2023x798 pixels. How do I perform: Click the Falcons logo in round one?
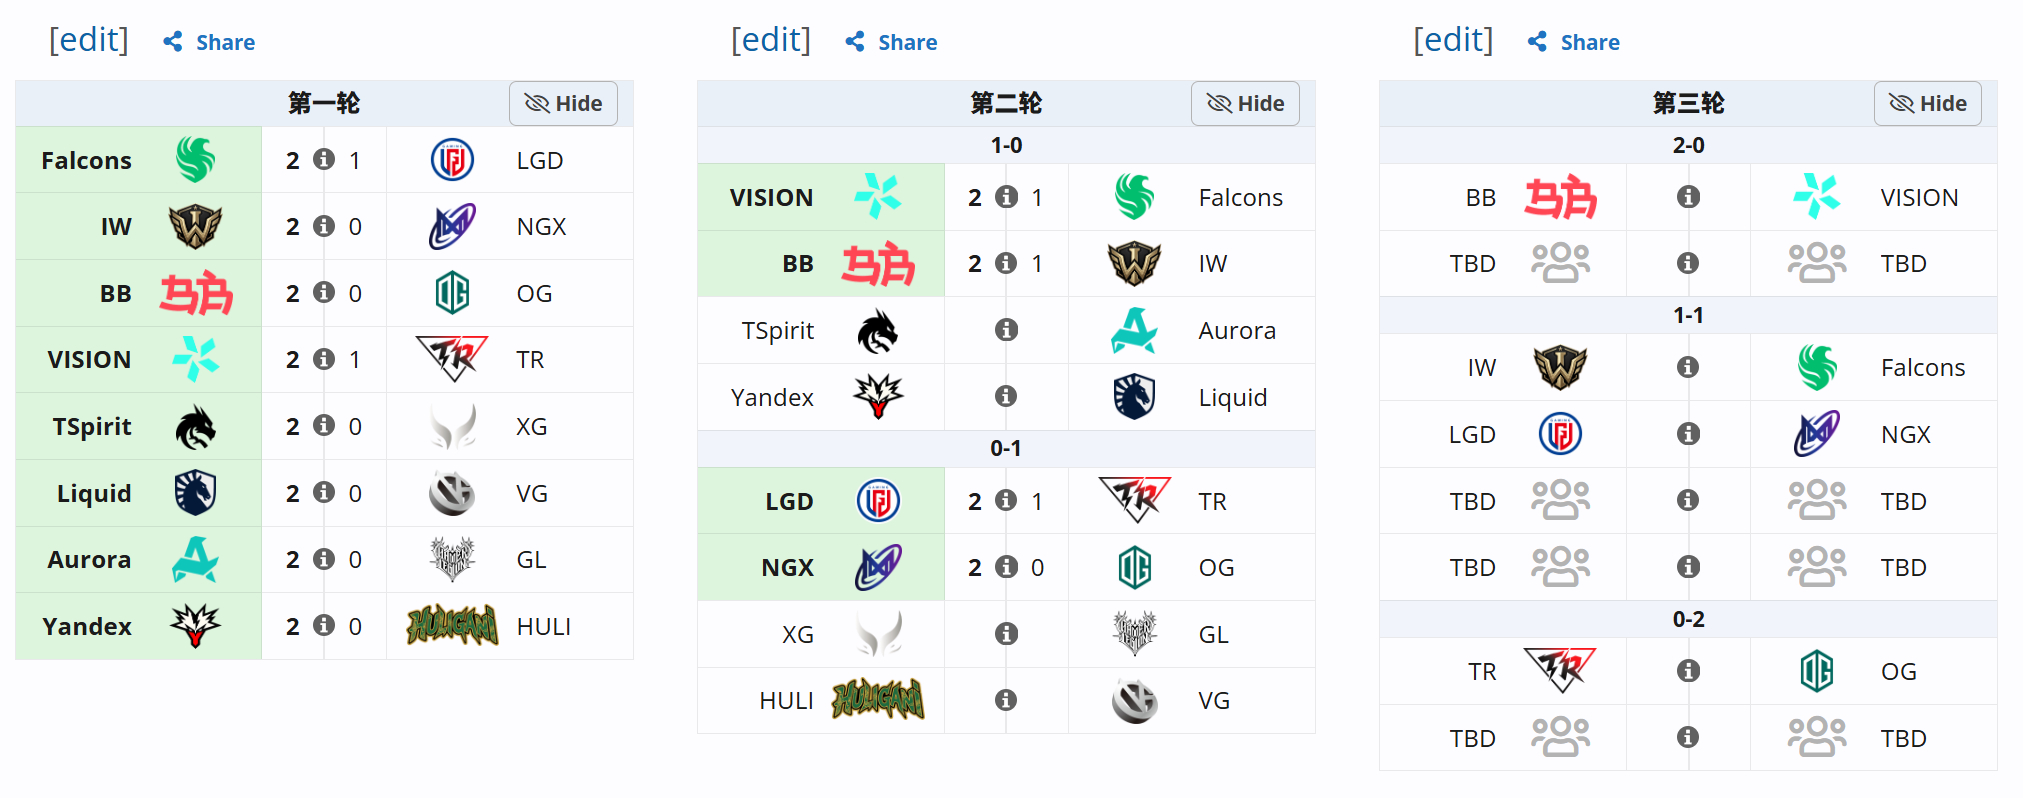pyautogui.click(x=195, y=160)
